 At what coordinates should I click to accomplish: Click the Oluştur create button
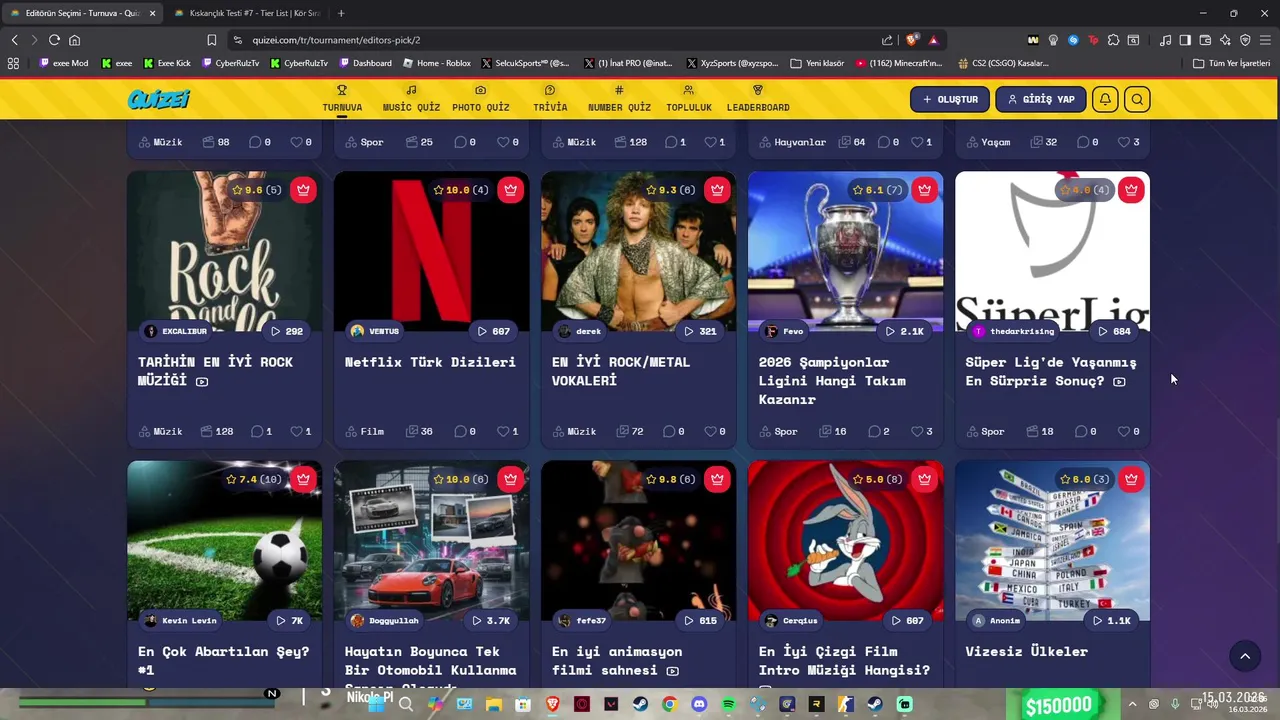[950, 99]
